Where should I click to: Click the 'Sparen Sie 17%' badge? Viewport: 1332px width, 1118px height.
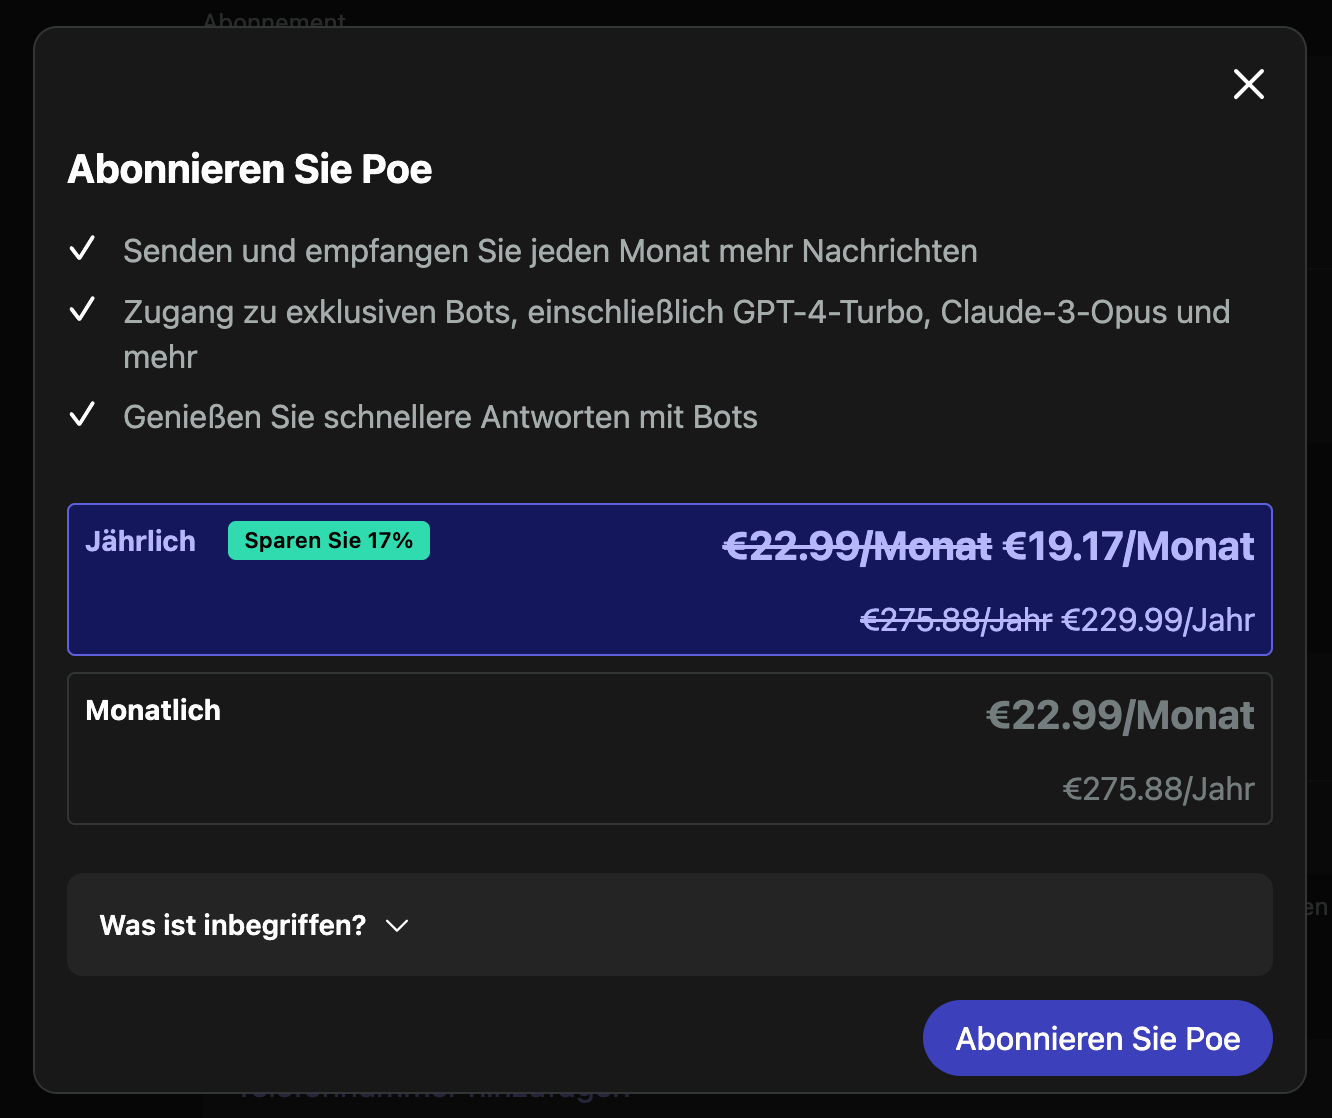[x=328, y=541]
